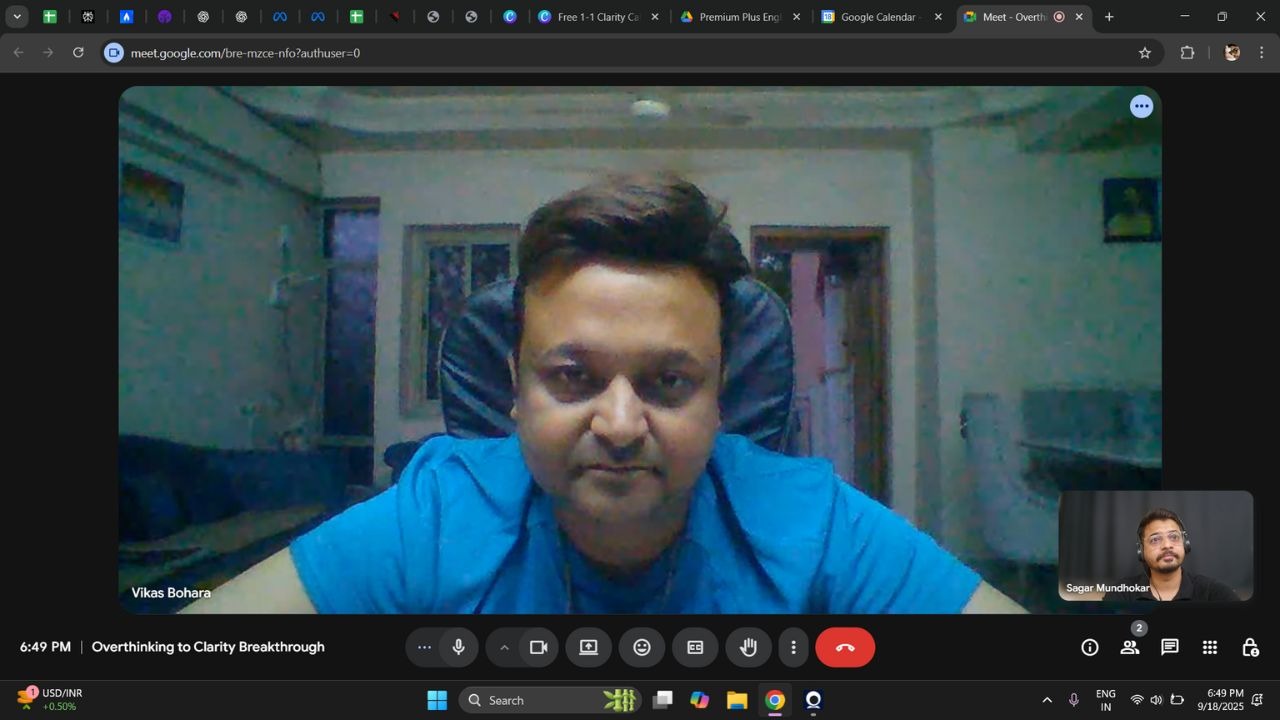Viewport: 1280px width, 720px height.
Task: Mute the microphone
Action: [x=458, y=647]
